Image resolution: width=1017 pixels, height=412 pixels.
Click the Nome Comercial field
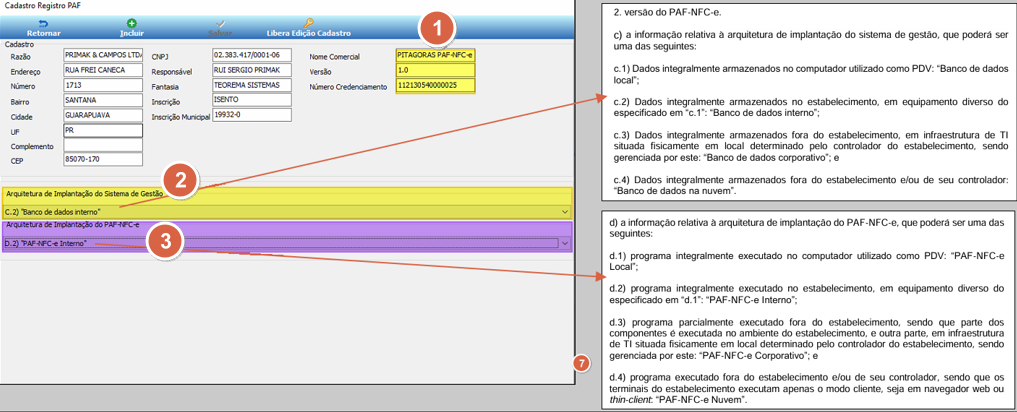pos(435,55)
